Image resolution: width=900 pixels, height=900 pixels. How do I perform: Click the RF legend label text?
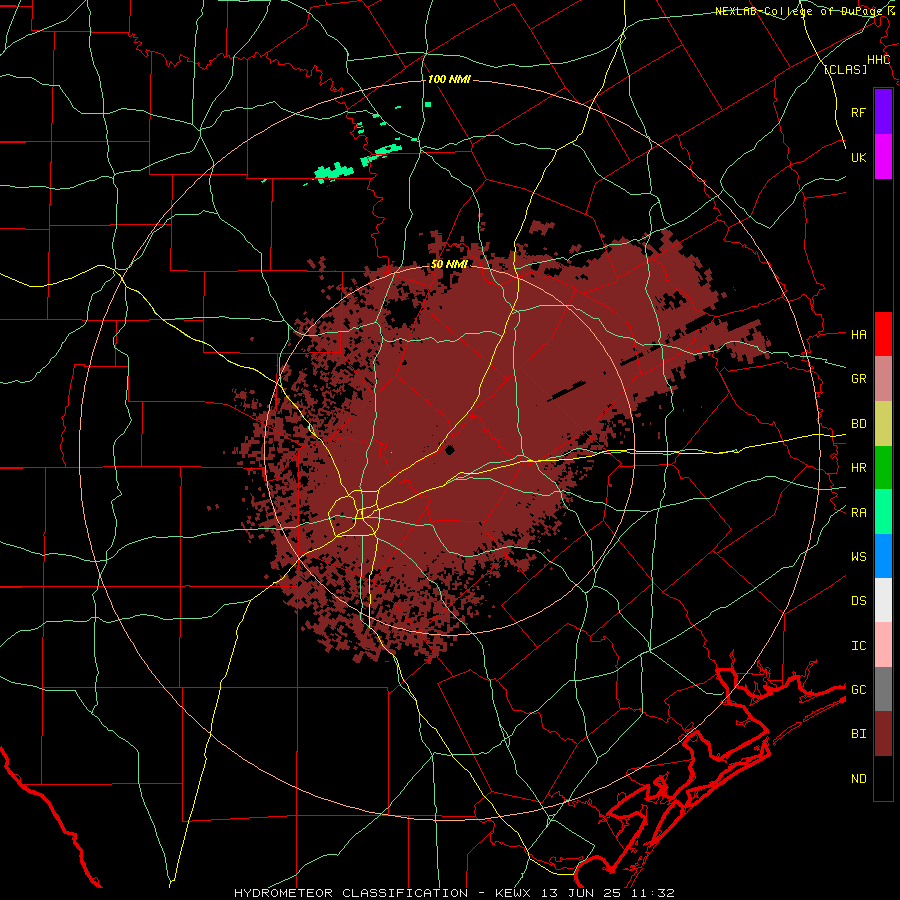pos(858,112)
